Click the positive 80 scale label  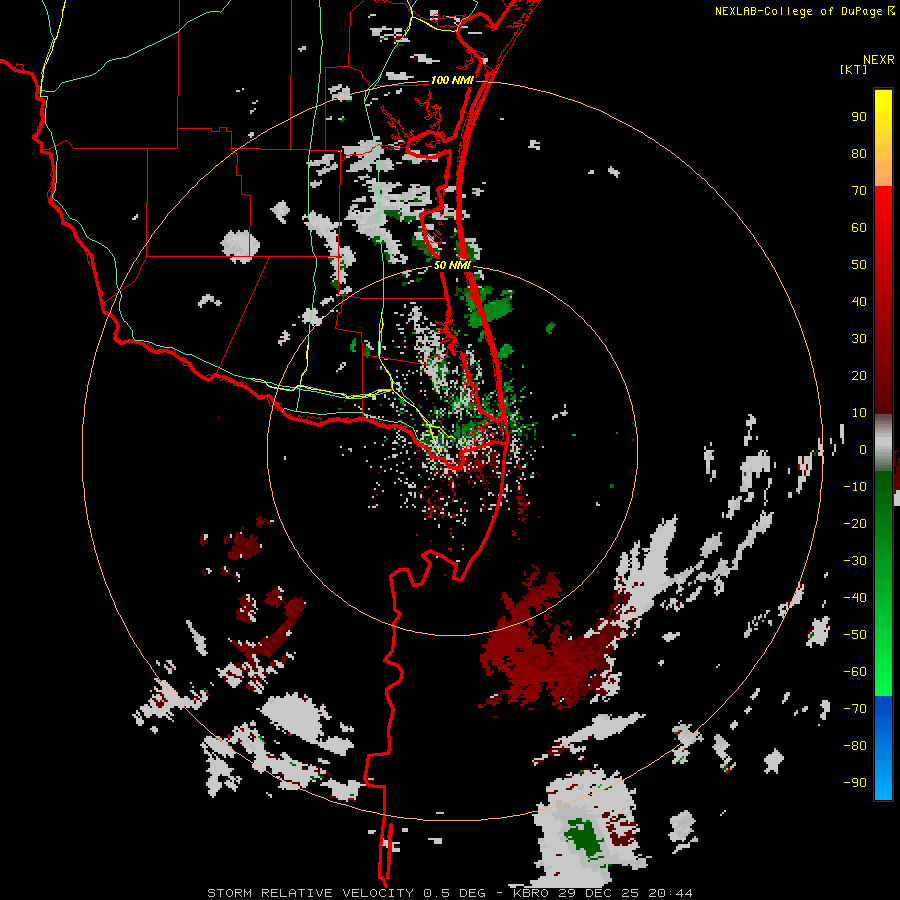(x=859, y=153)
